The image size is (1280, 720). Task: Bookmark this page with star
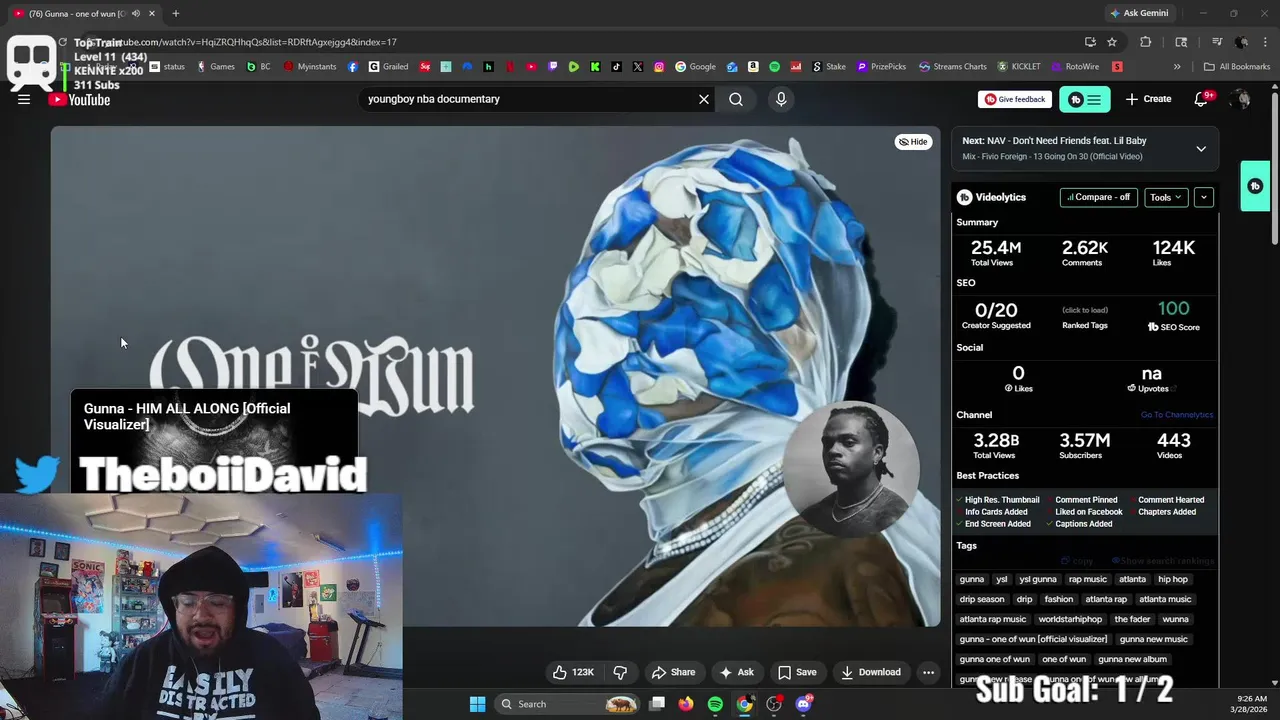[1112, 42]
